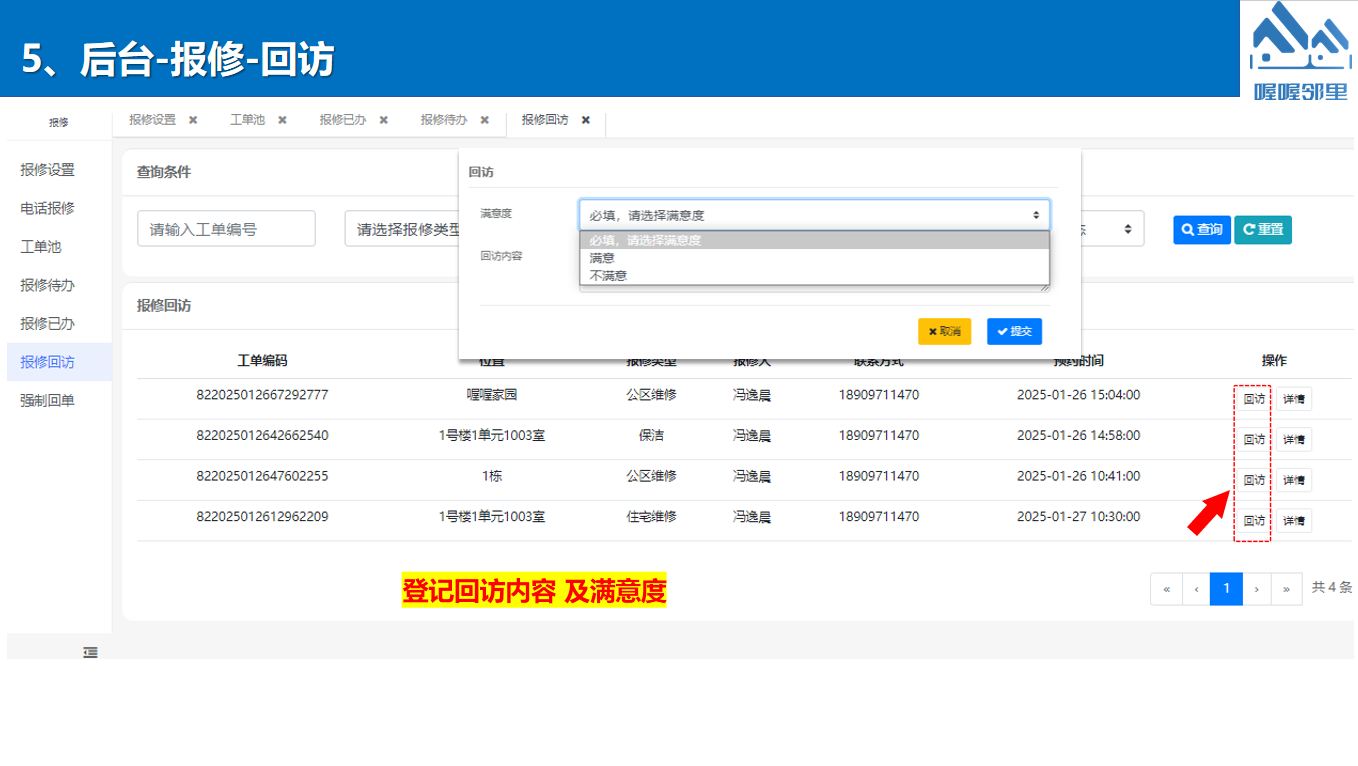Screen dimensions: 1358x766
Task: Switch to the 工单池 tab
Action: coord(247,120)
